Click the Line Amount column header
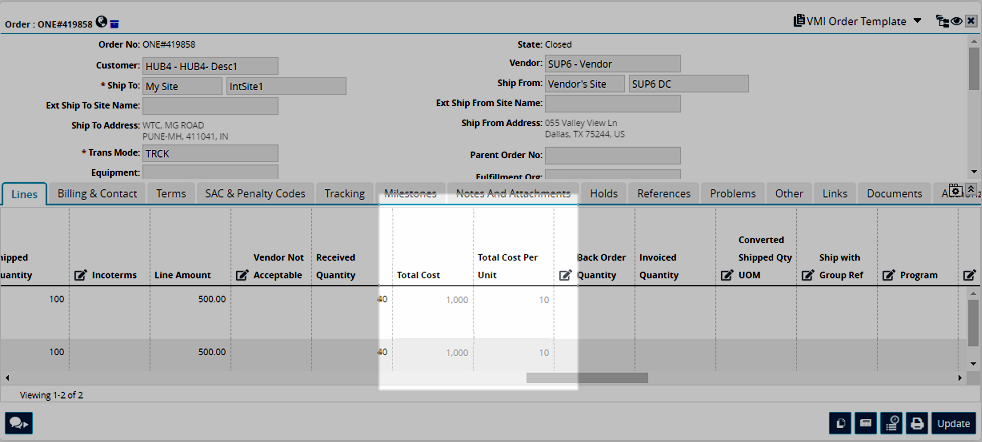Image resolution: width=982 pixels, height=442 pixels. point(183,275)
